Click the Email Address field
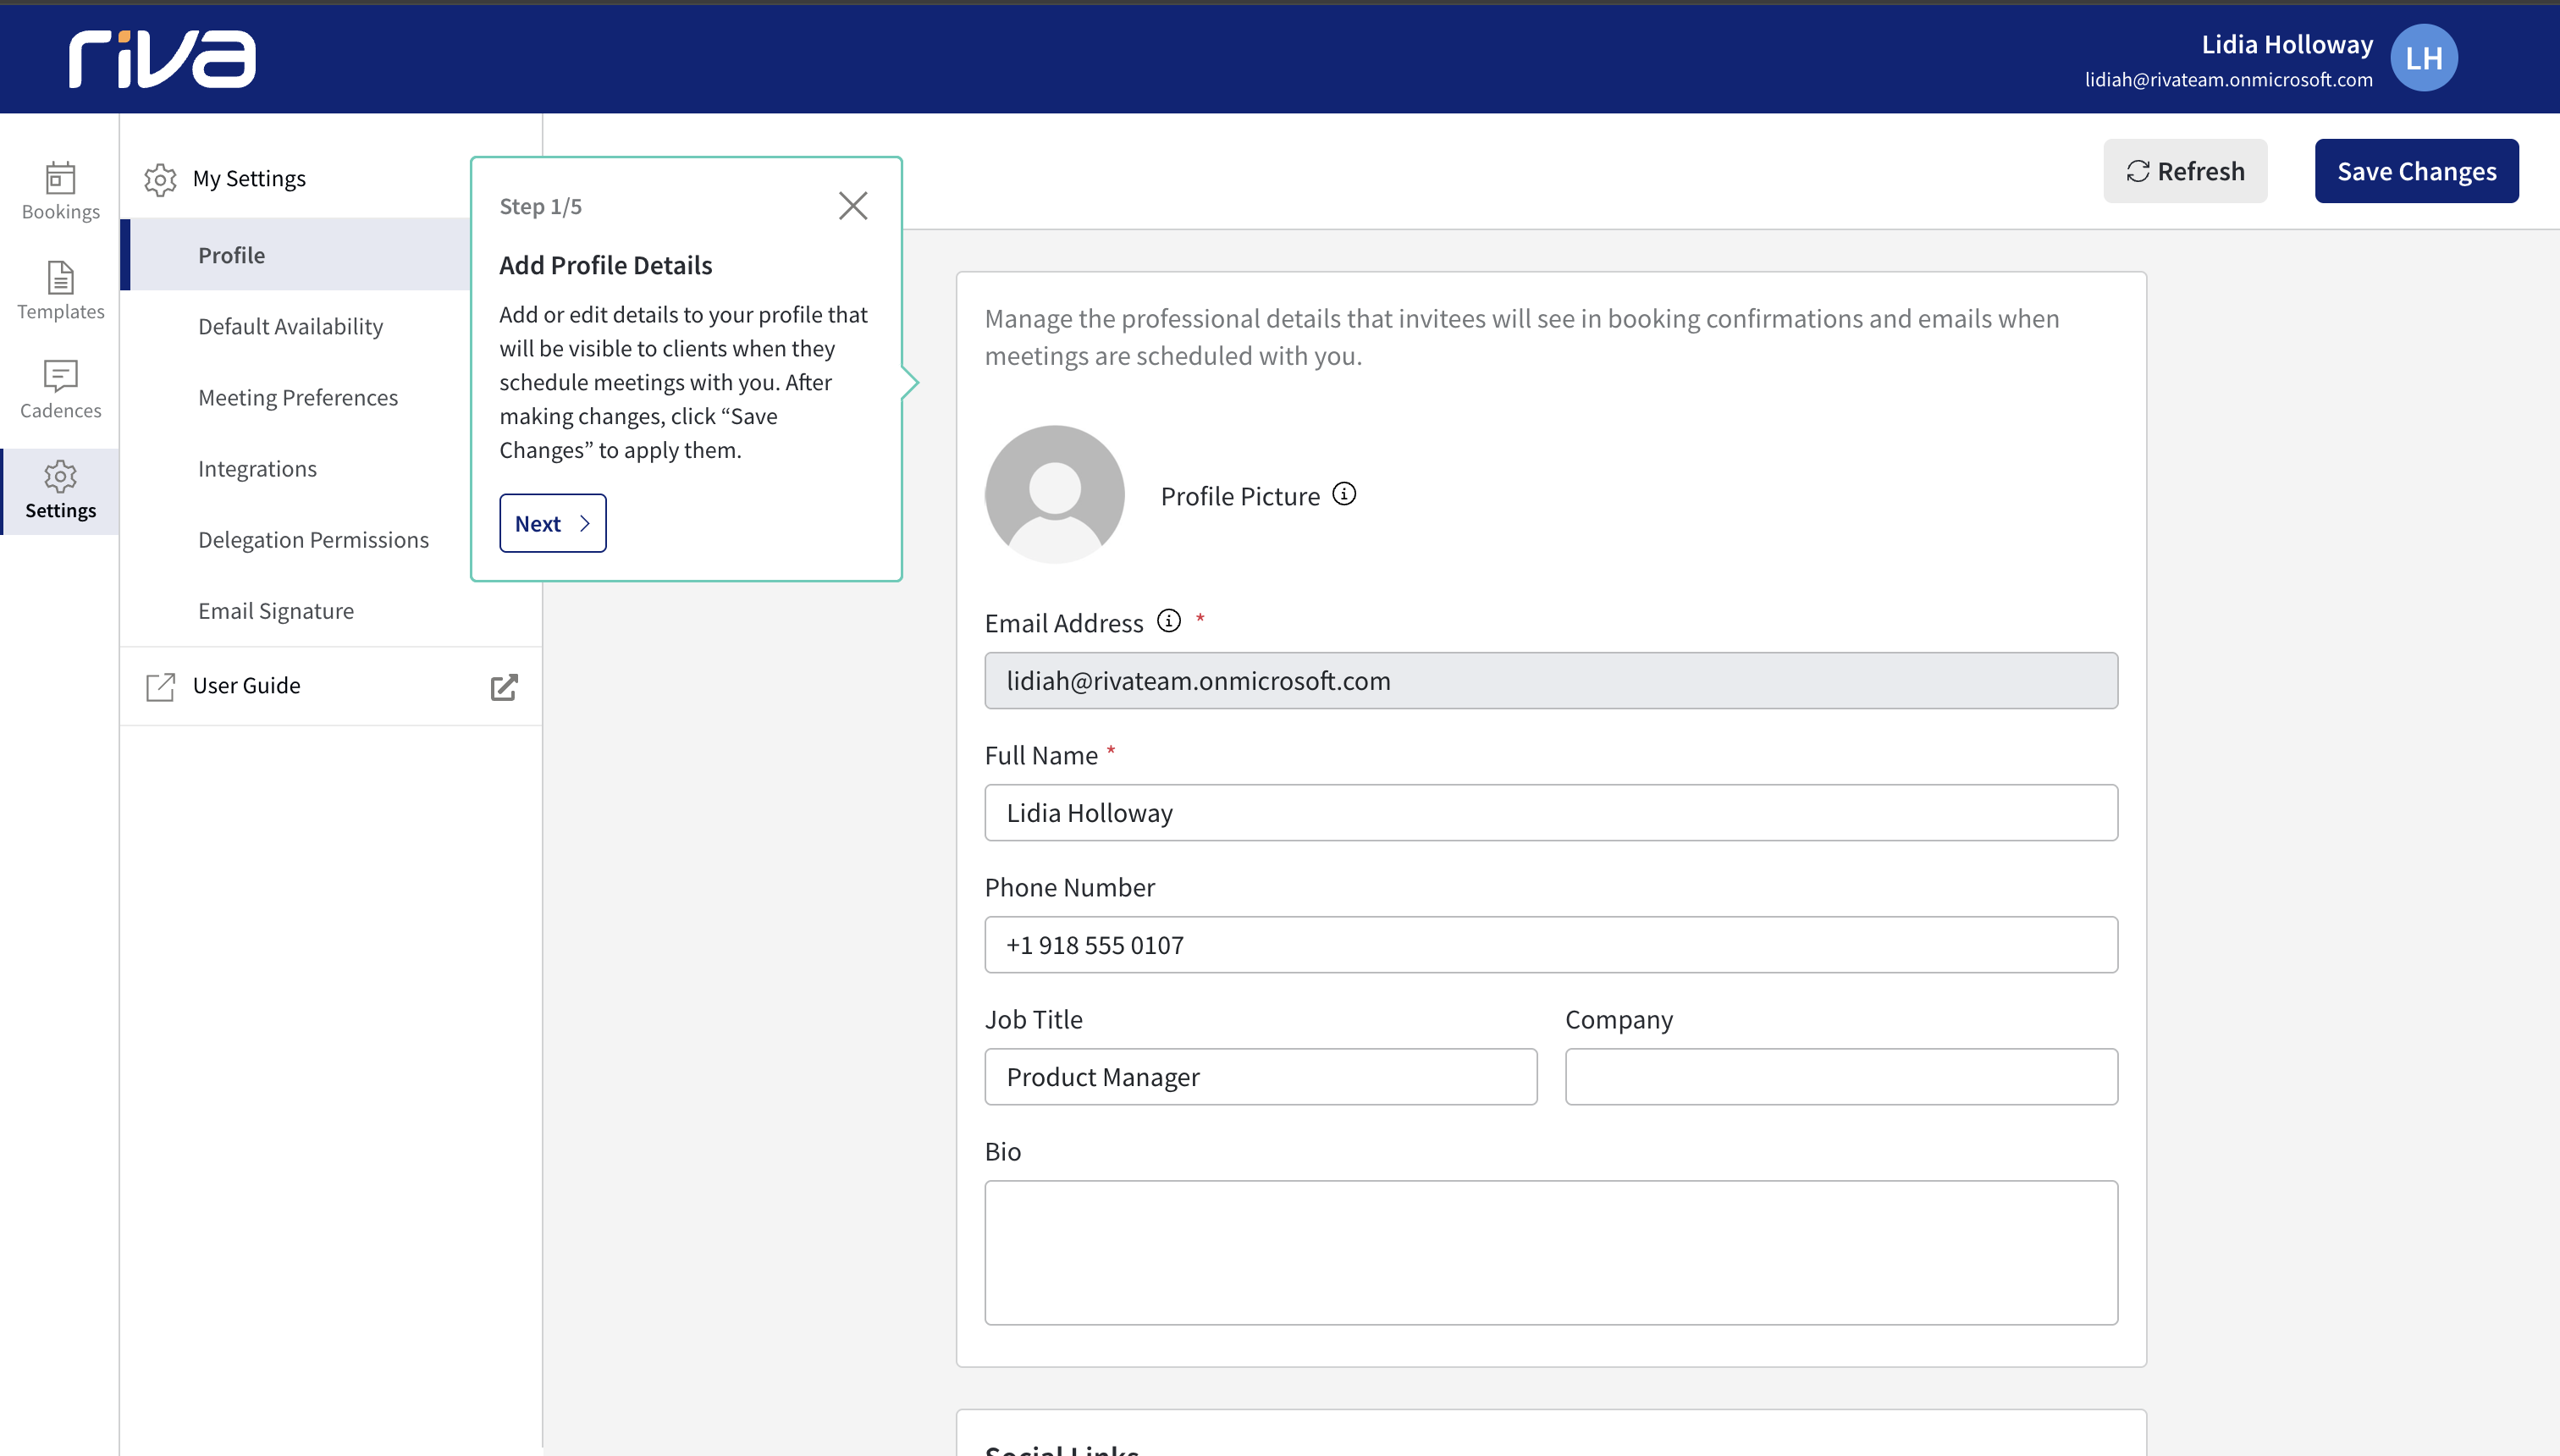 (x=1551, y=681)
